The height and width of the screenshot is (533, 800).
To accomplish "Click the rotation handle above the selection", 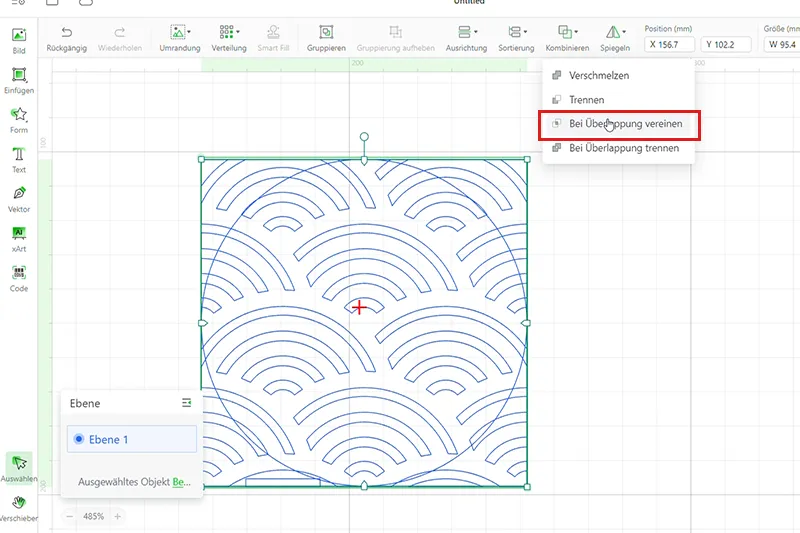I will click(364, 137).
